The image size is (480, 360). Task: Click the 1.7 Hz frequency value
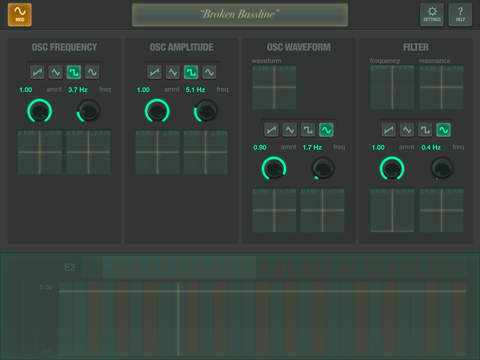pos(312,147)
